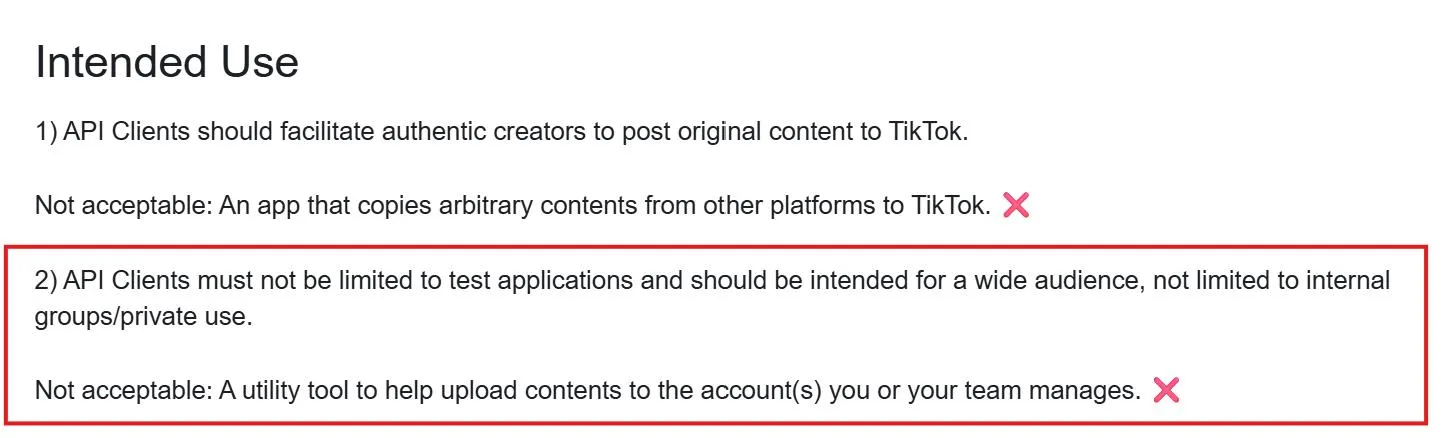Select the "2)" list number marker
Screen dimensions: 1444x438
(46, 281)
